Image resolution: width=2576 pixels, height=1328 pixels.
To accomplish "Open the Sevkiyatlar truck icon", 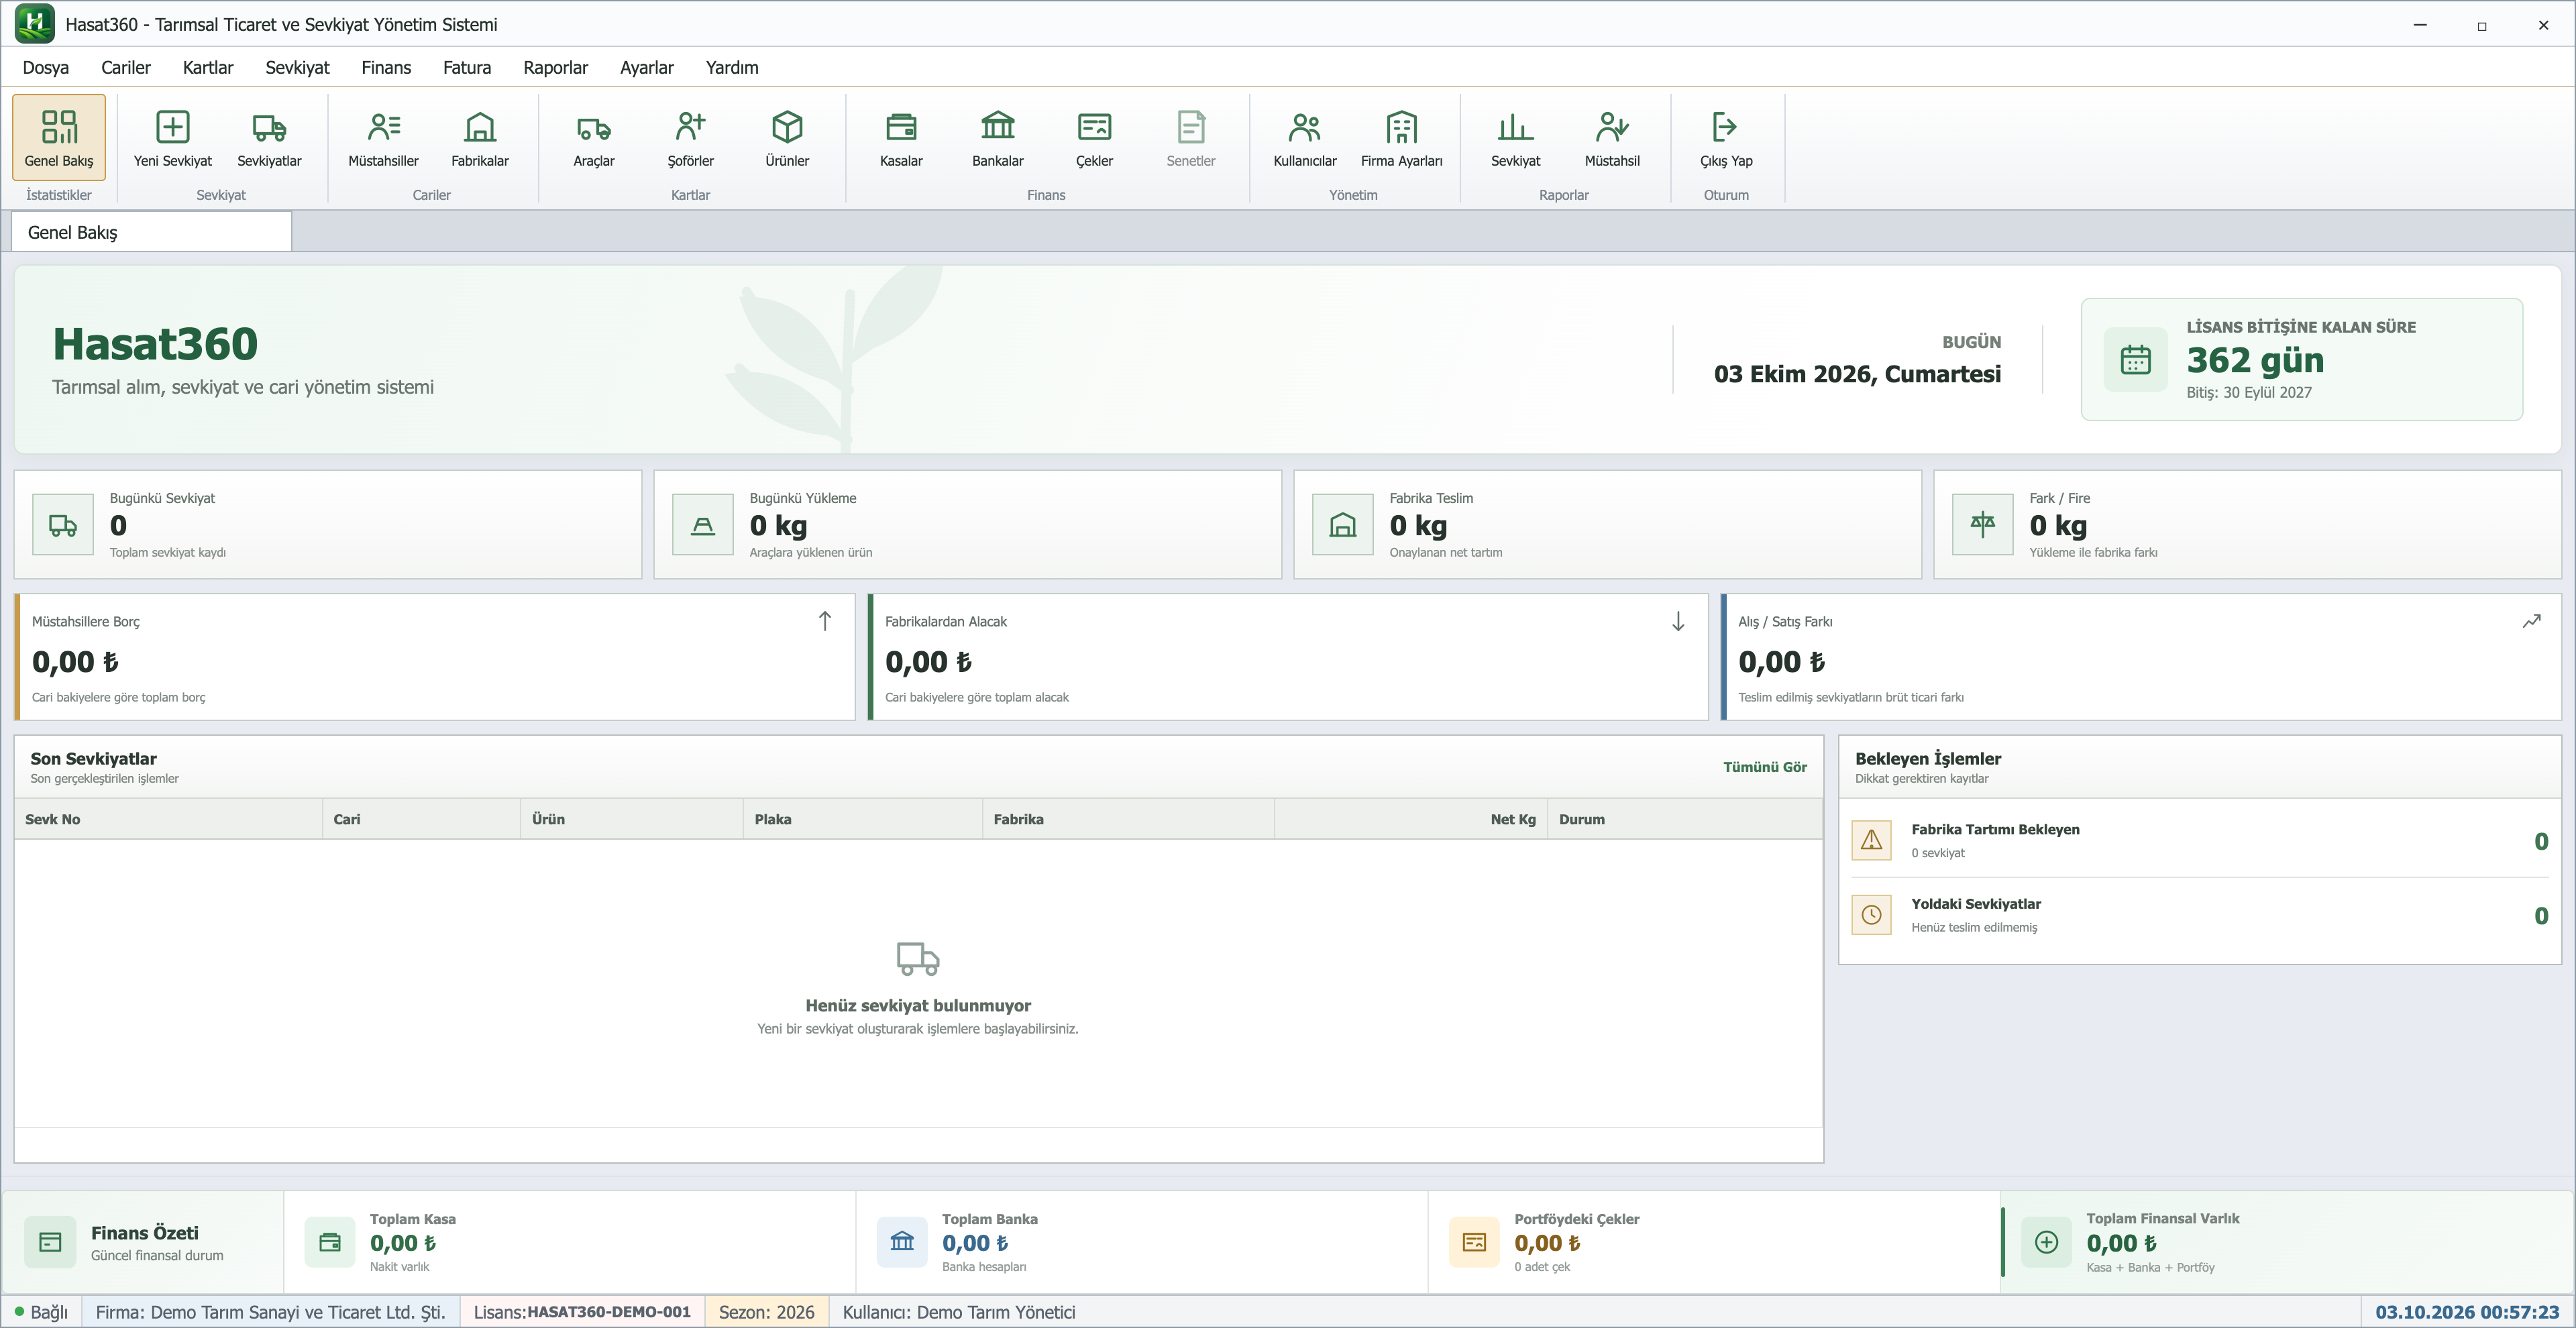I will click(x=269, y=137).
